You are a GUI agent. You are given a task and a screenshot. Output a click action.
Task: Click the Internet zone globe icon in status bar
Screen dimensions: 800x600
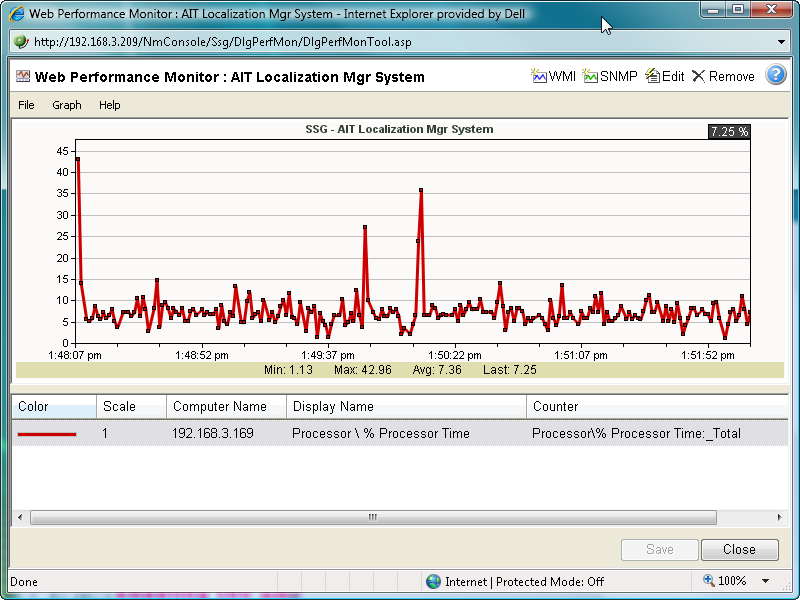(x=434, y=581)
